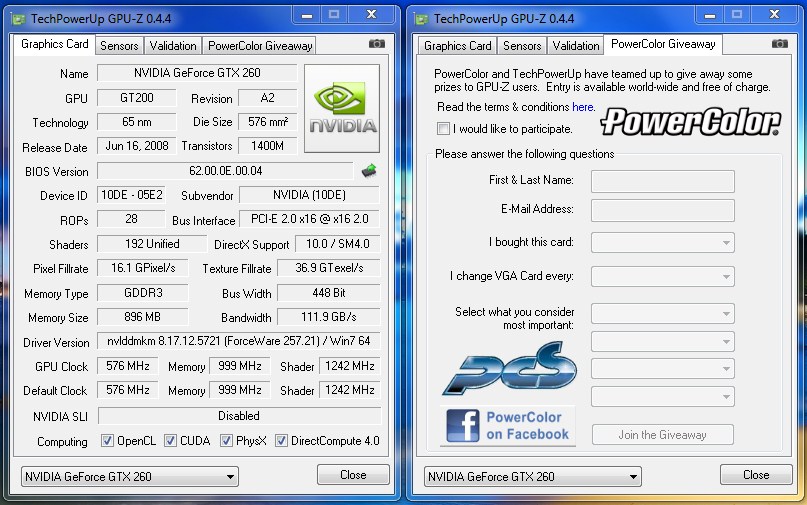Click the Memory Type value GDDR3

click(143, 293)
